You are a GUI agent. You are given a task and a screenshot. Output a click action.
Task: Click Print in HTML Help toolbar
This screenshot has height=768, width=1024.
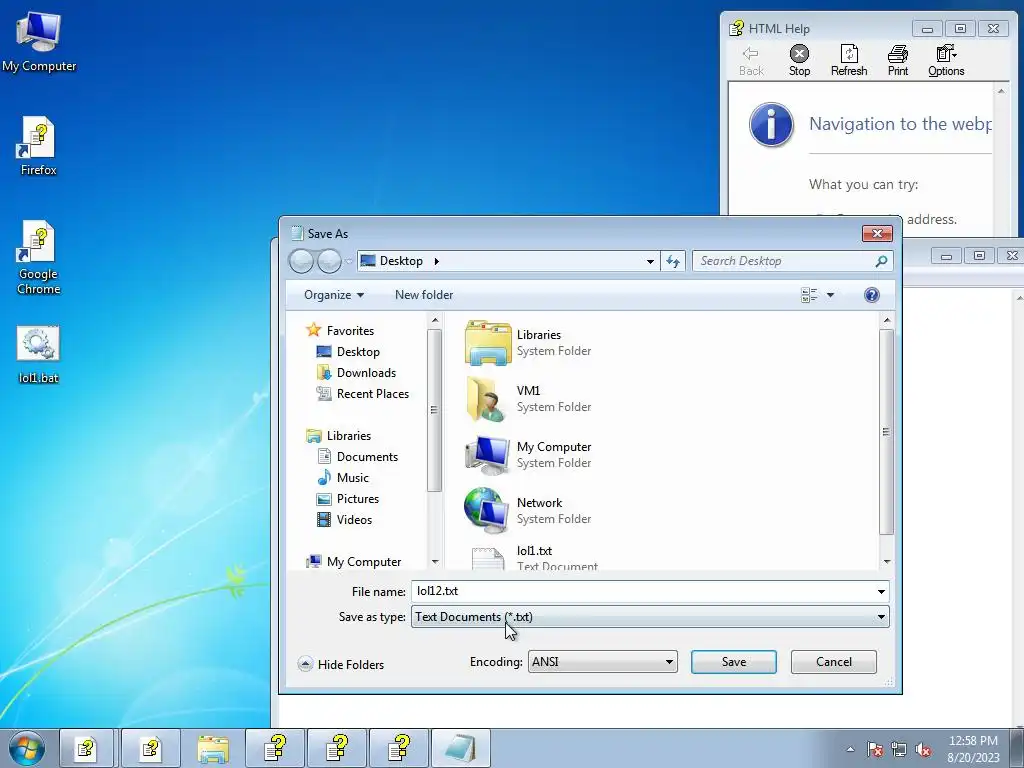(898, 61)
